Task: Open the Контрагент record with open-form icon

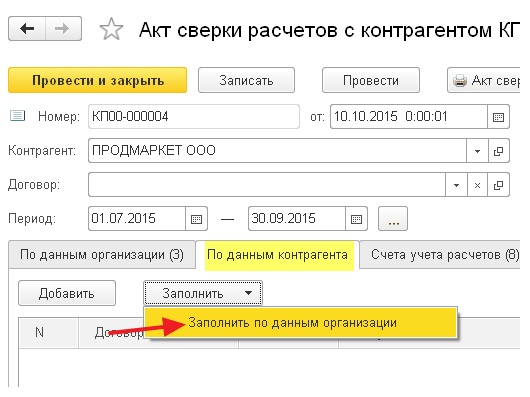Action: [499, 151]
